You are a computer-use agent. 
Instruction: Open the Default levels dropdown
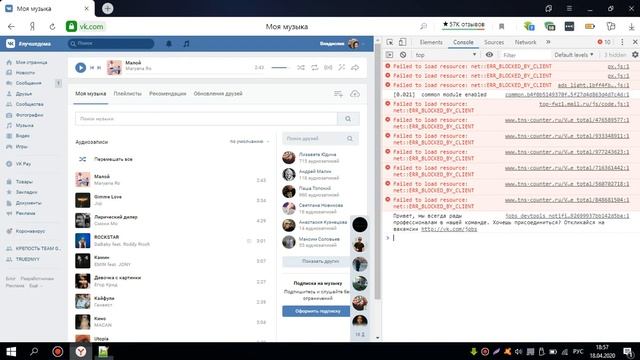pyautogui.click(x=573, y=55)
